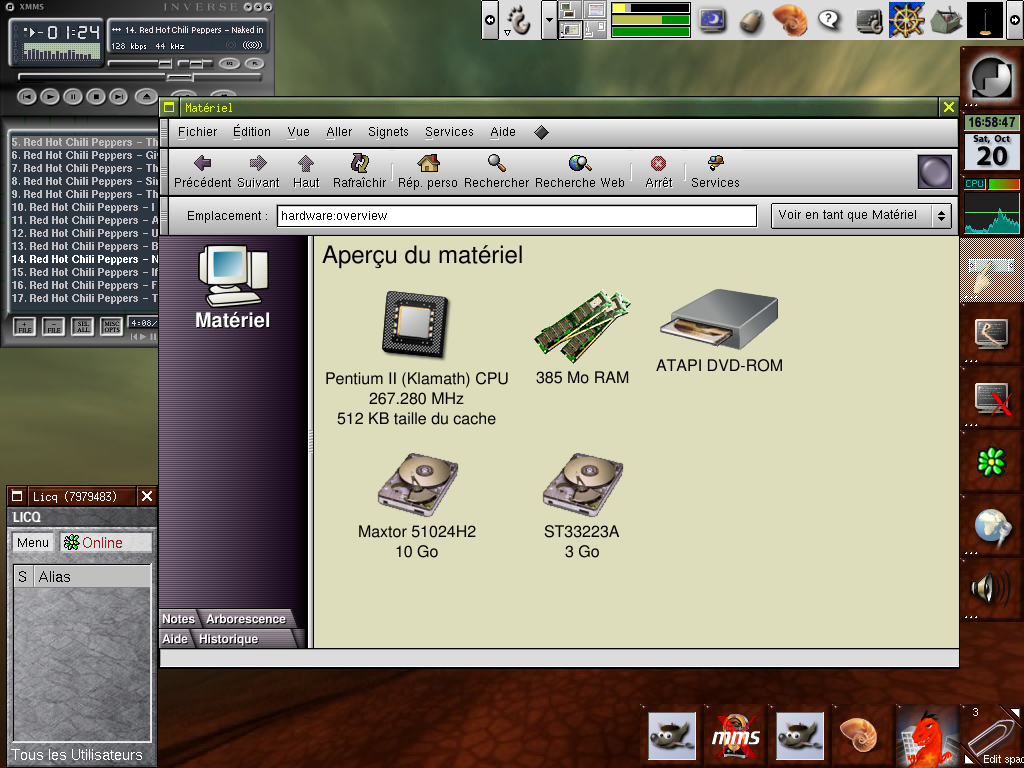Viewport: 1024px width, 768px height.
Task: Open the Édition menu
Action: [x=251, y=132]
